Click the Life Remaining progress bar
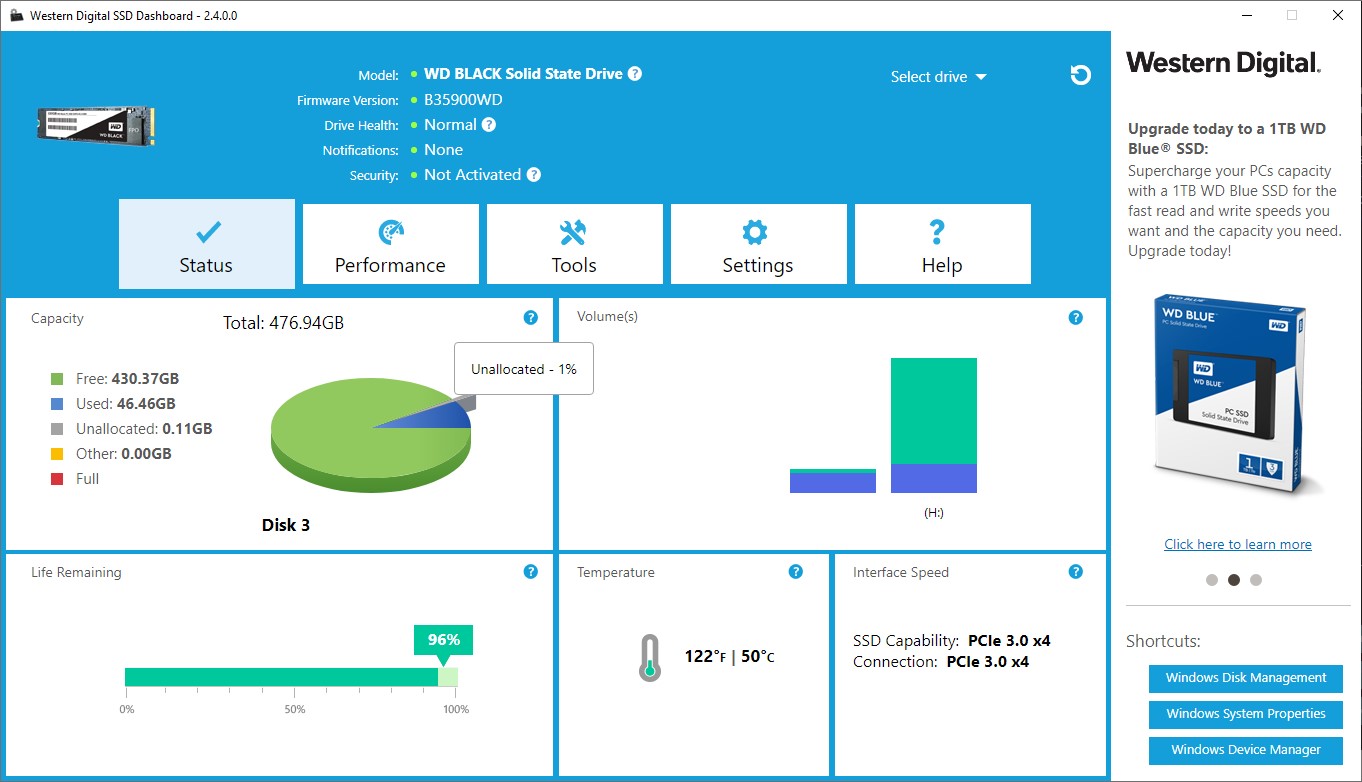This screenshot has height=782, width=1362. [x=290, y=677]
